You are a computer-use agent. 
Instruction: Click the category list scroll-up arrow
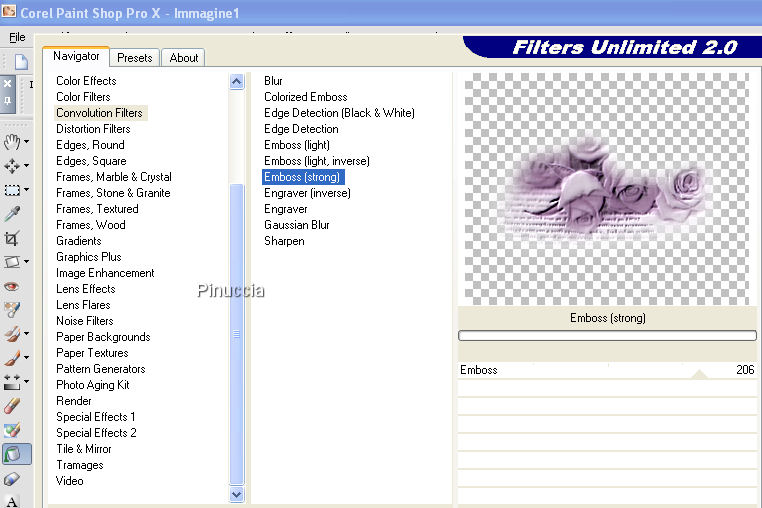(x=237, y=81)
